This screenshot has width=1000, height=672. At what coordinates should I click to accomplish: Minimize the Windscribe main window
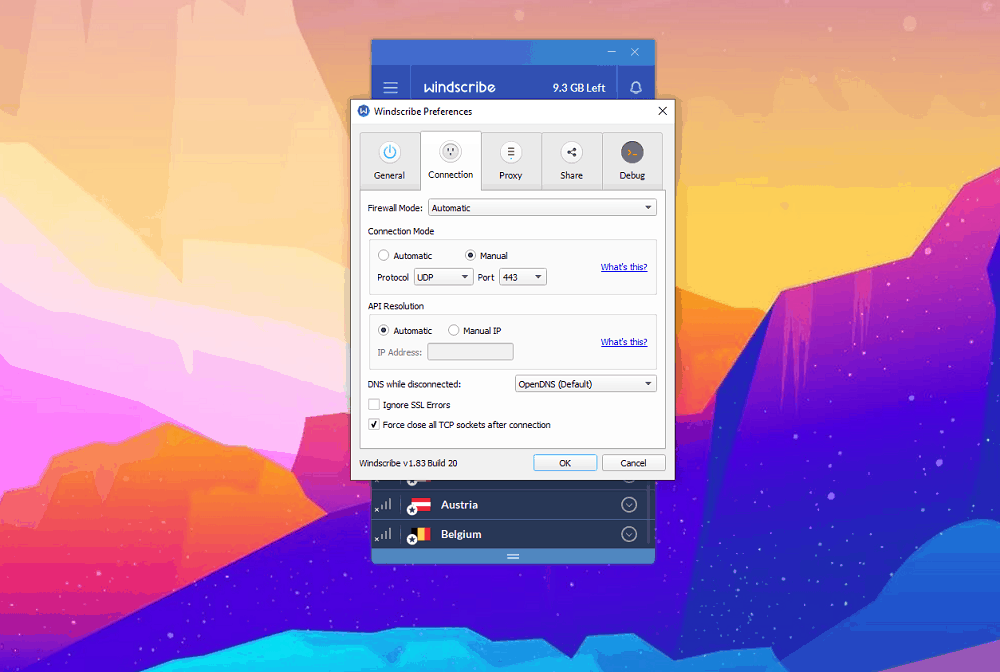[x=612, y=52]
